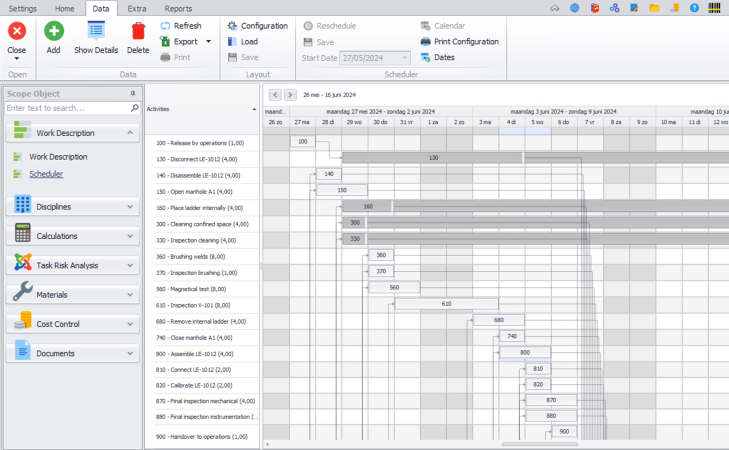Select task bar 610 in Gantt chart
Screen dimensions: 729x450
[446, 304]
